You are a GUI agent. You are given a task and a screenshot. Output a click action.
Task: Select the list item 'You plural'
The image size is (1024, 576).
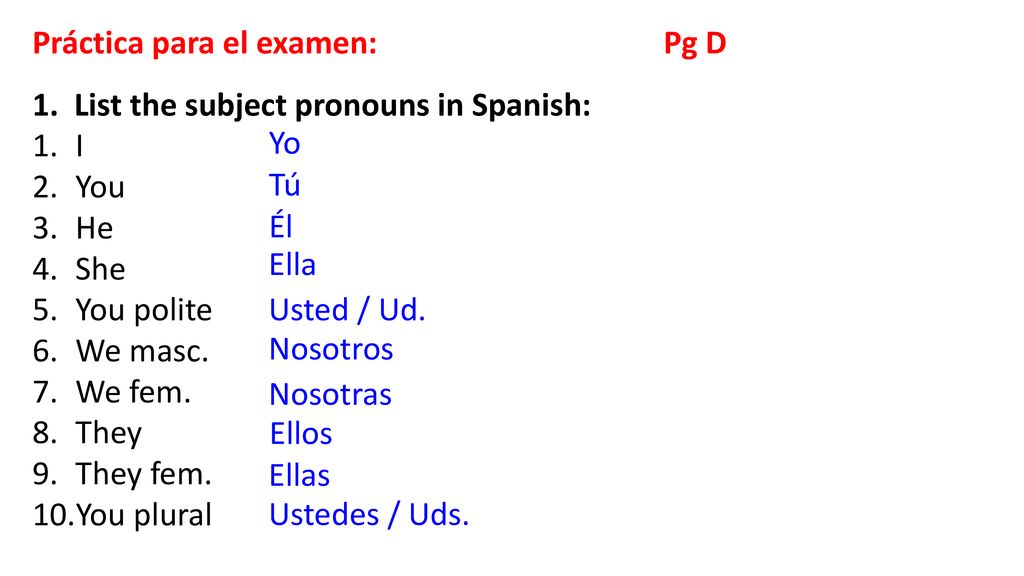click(144, 516)
